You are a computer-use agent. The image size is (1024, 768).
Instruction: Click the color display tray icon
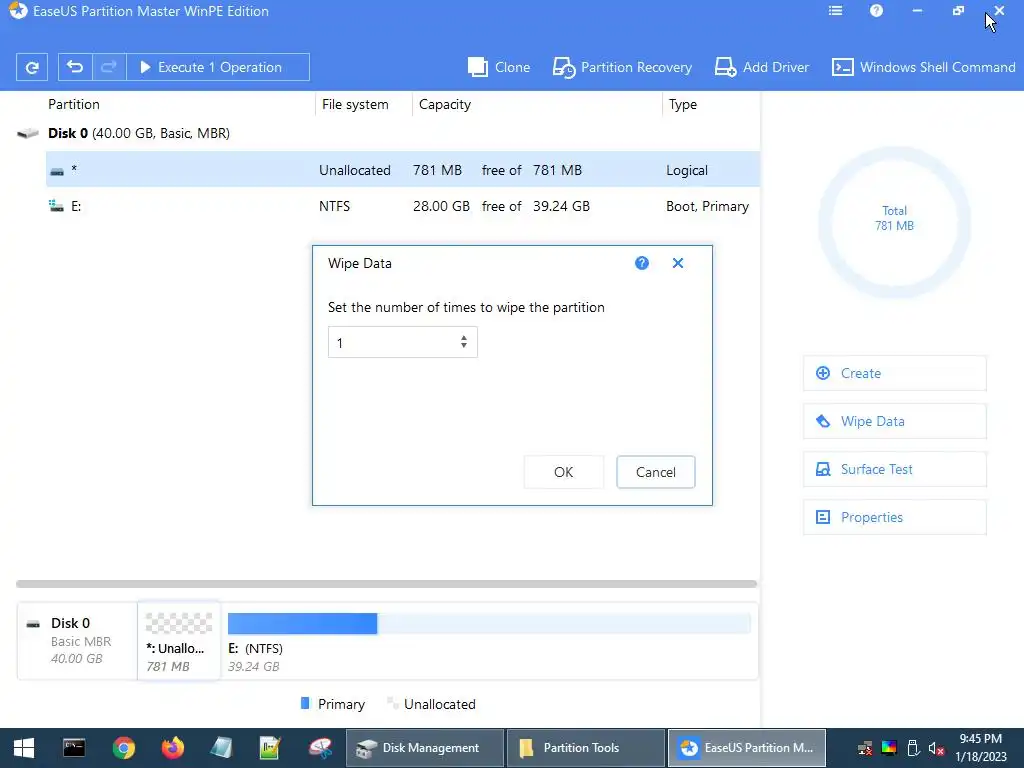pyautogui.click(x=889, y=748)
